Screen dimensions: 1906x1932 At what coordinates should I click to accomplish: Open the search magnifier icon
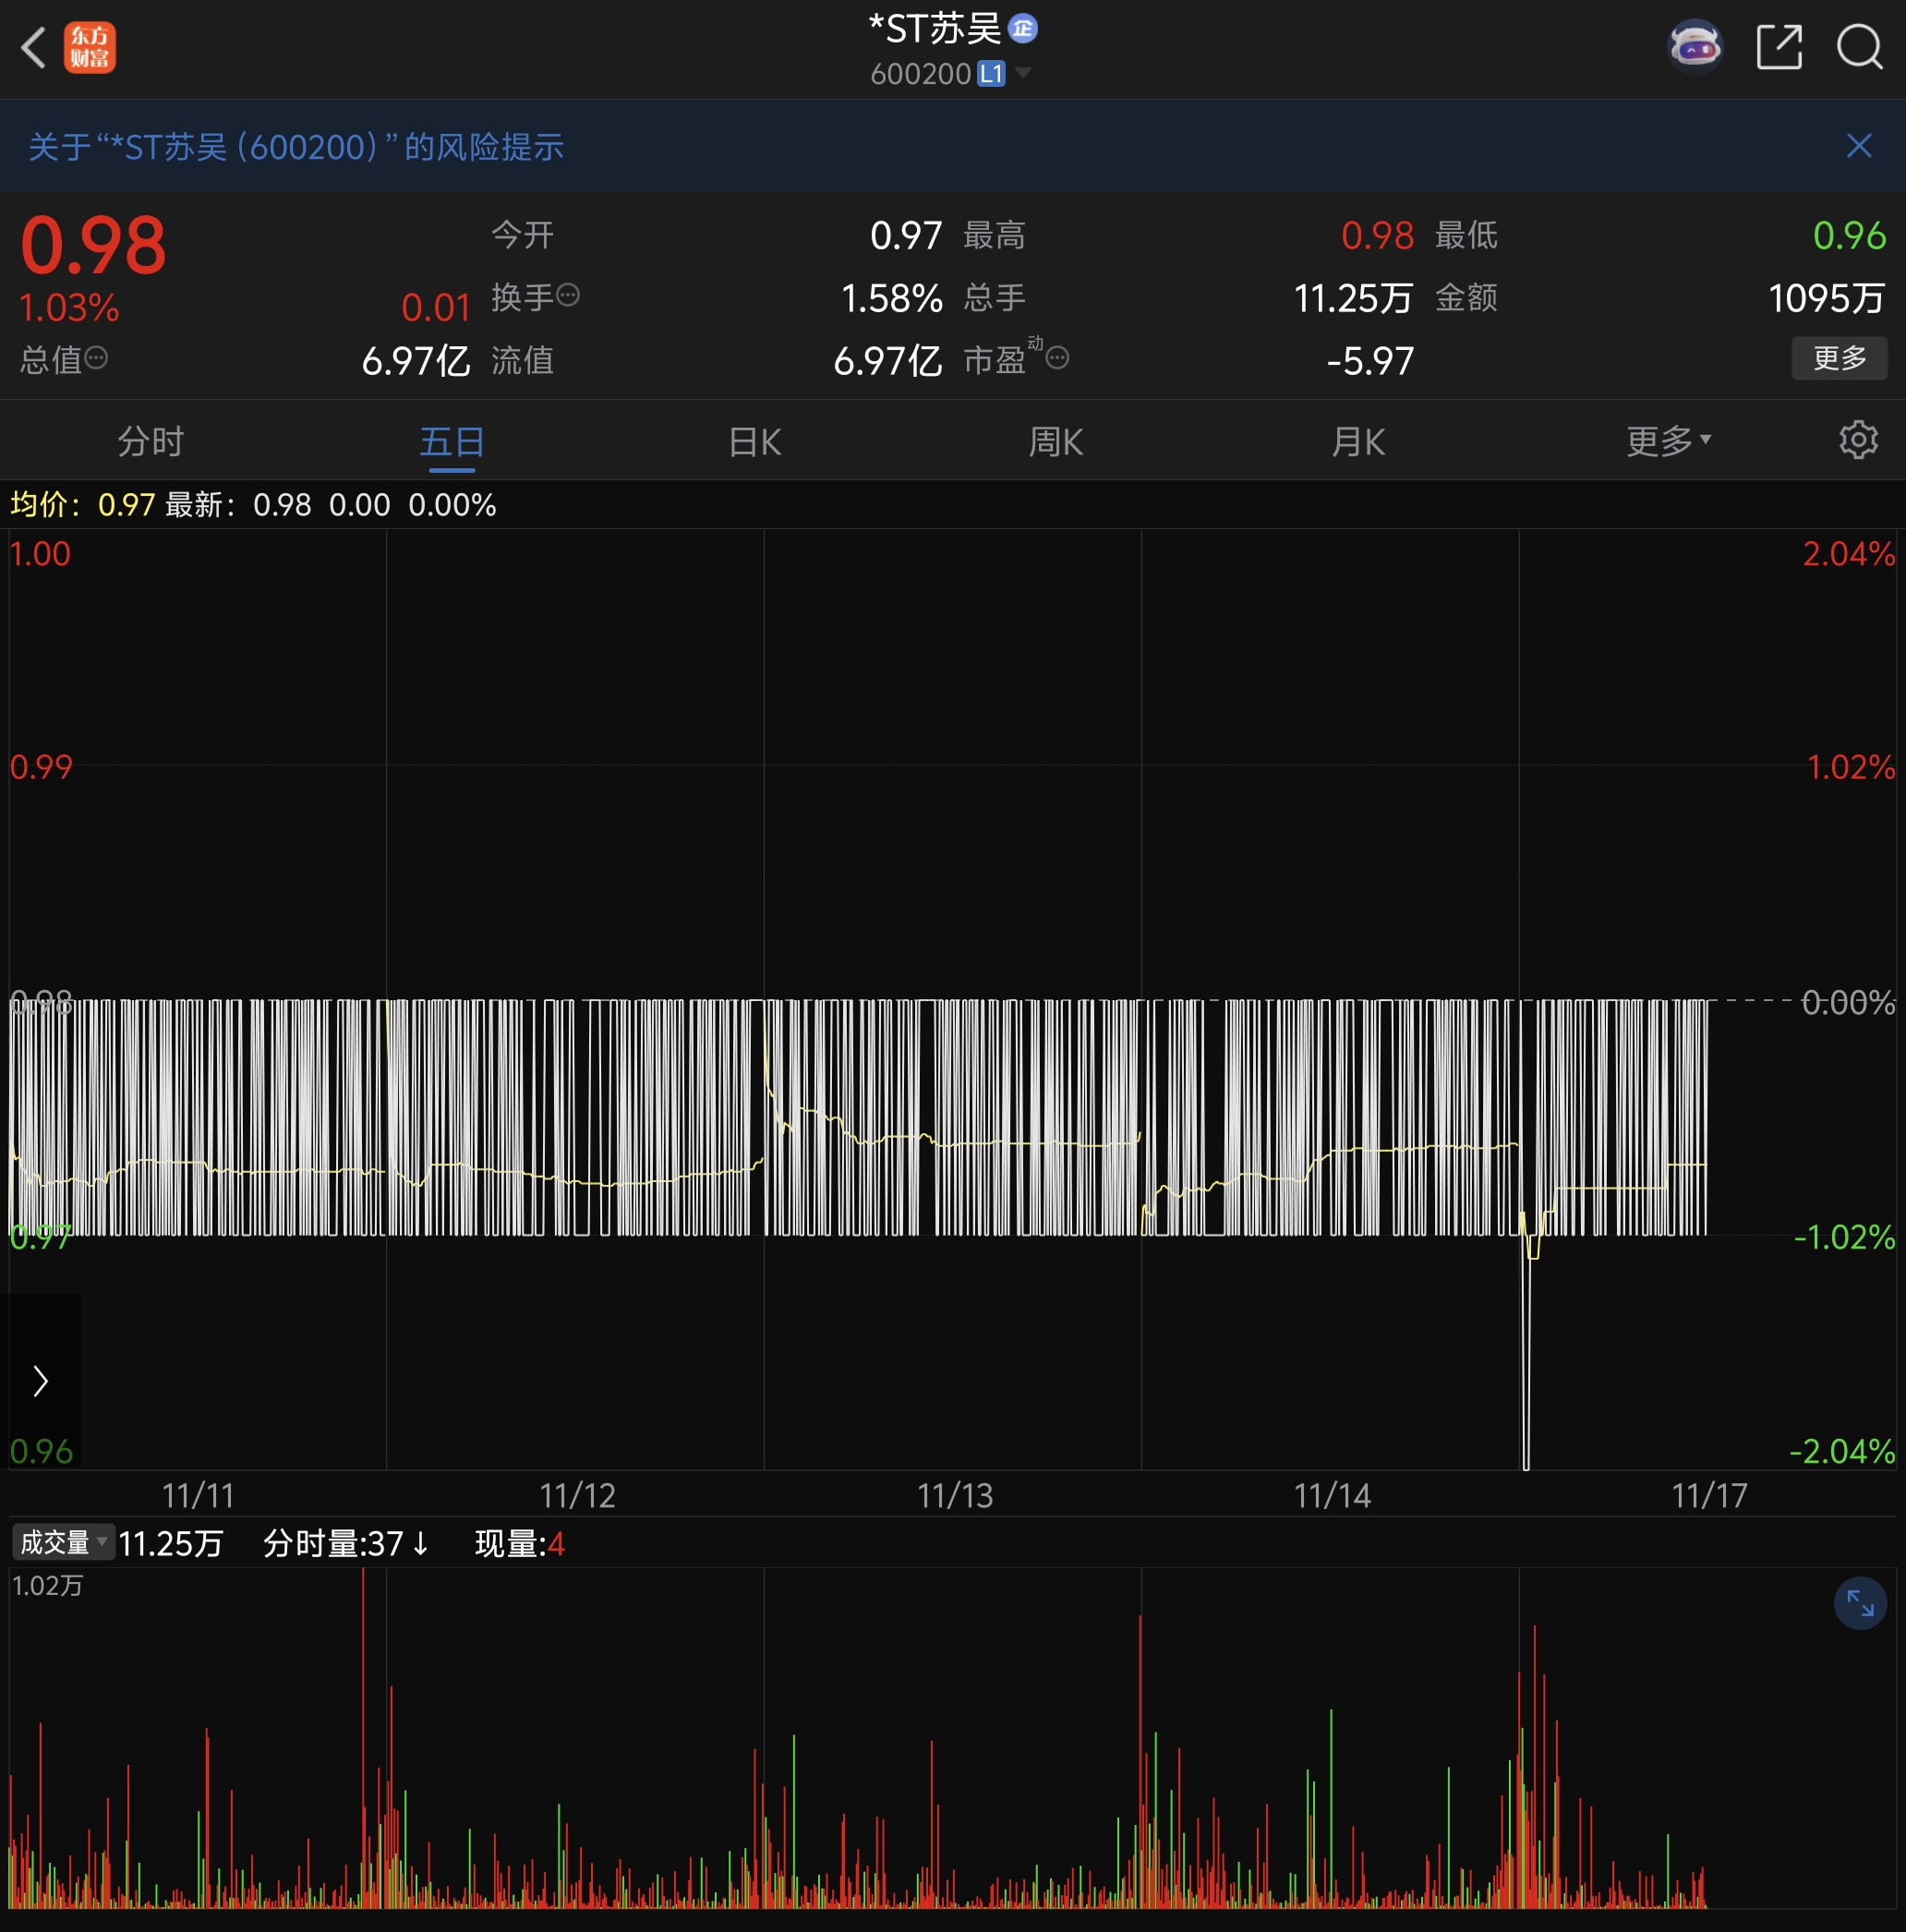point(1859,47)
